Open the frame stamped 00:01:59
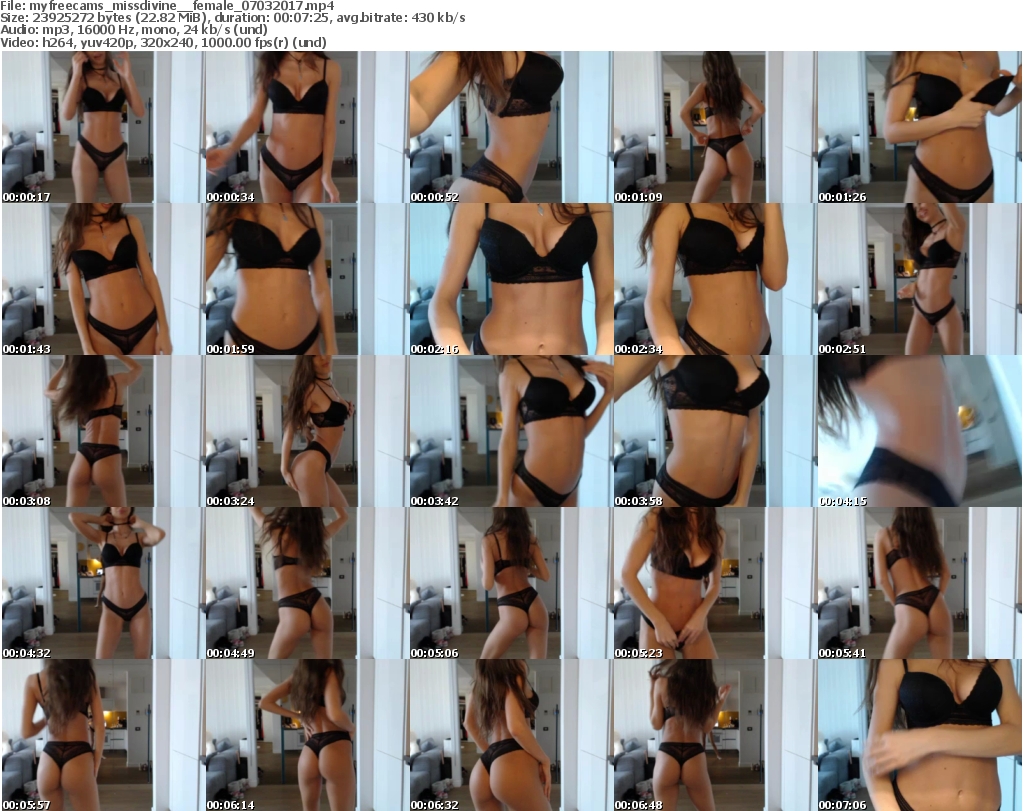 tap(307, 279)
